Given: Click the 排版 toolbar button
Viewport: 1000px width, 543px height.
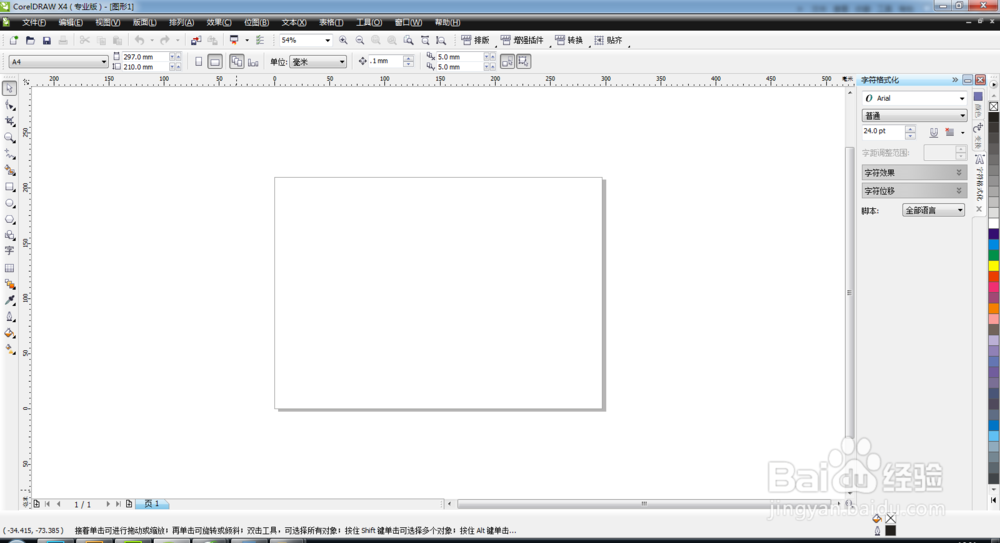Looking at the screenshot, I should (x=476, y=40).
